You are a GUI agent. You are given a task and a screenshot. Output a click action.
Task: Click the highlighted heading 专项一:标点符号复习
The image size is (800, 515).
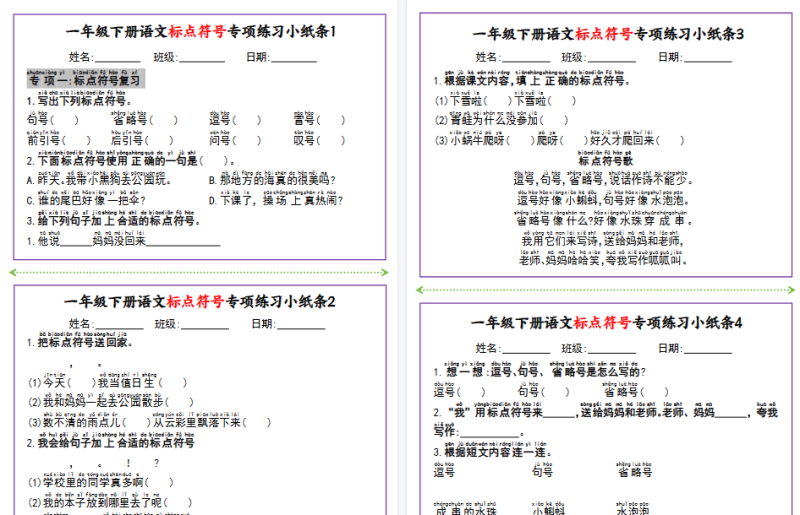(x=86, y=78)
